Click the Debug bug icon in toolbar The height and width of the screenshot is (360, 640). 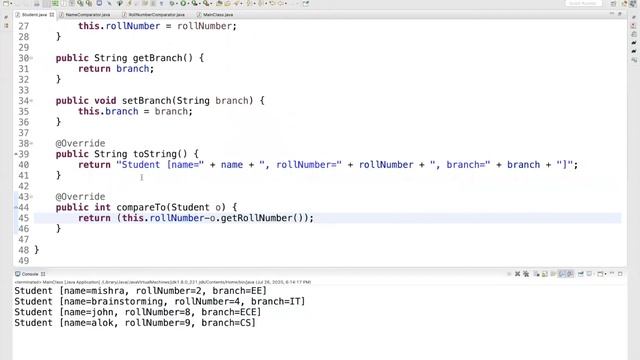coord(172,3)
